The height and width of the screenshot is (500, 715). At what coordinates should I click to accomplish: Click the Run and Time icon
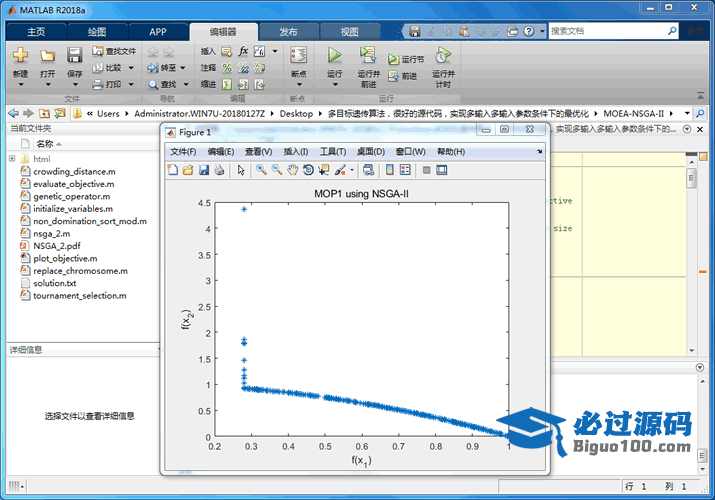[x=443, y=55]
